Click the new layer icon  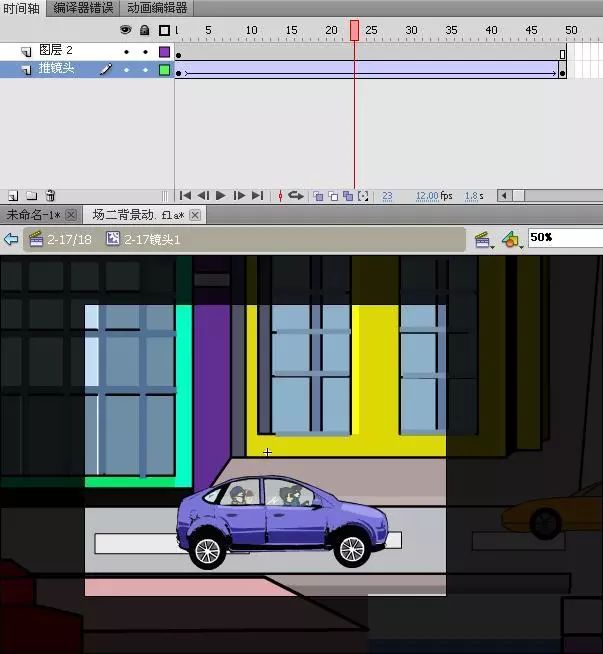pyautogui.click(x=13, y=196)
